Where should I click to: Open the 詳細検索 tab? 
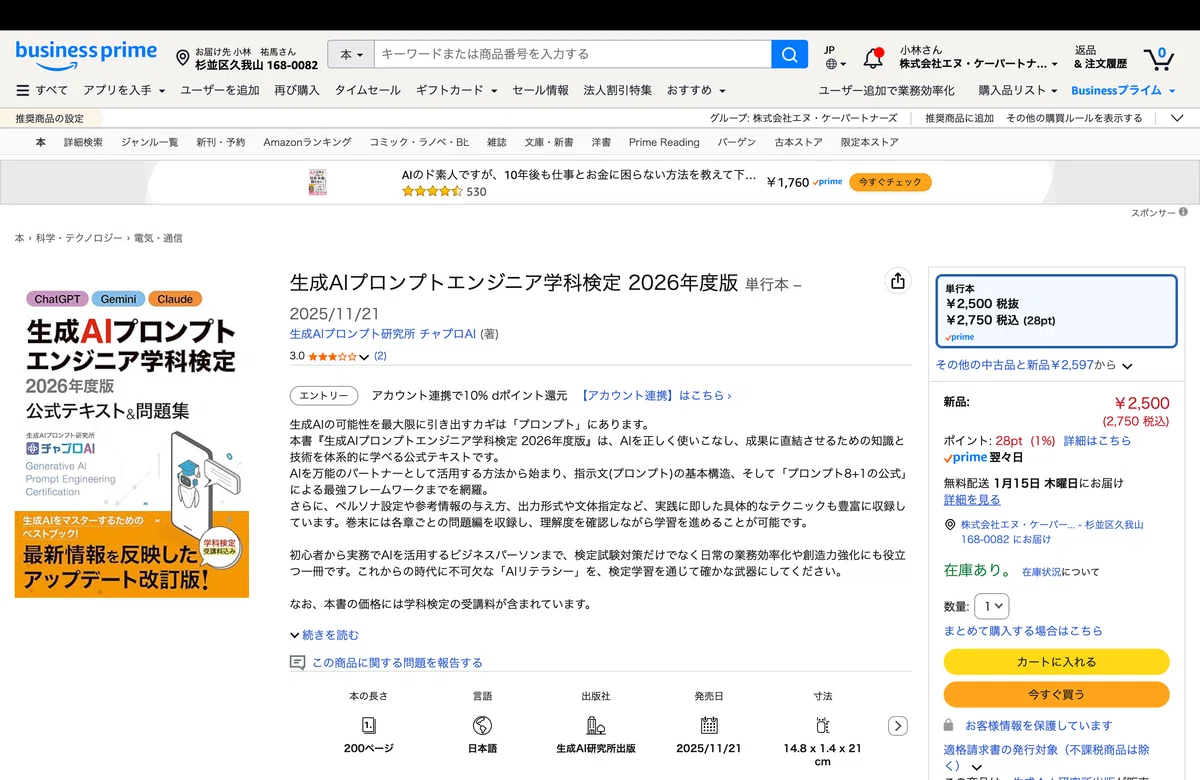tap(83, 142)
